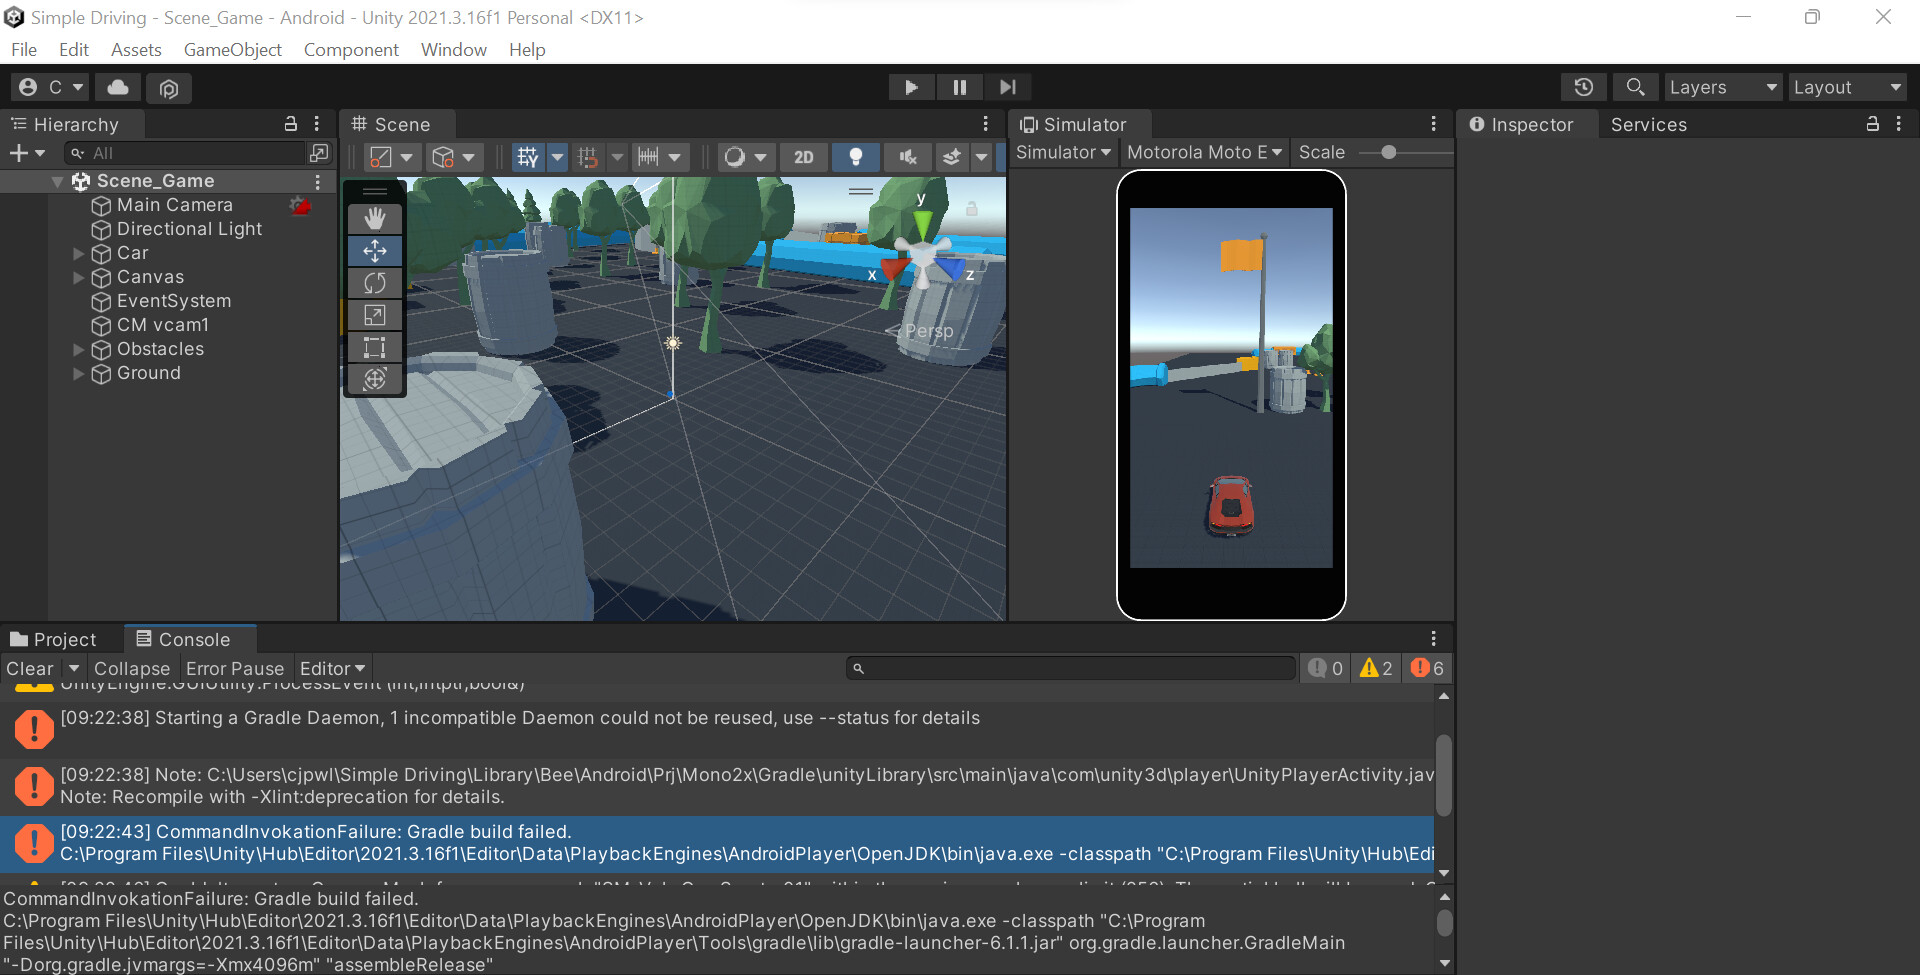Select the Hand tool in Scene view
1920x975 pixels.
(x=375, y=219)
